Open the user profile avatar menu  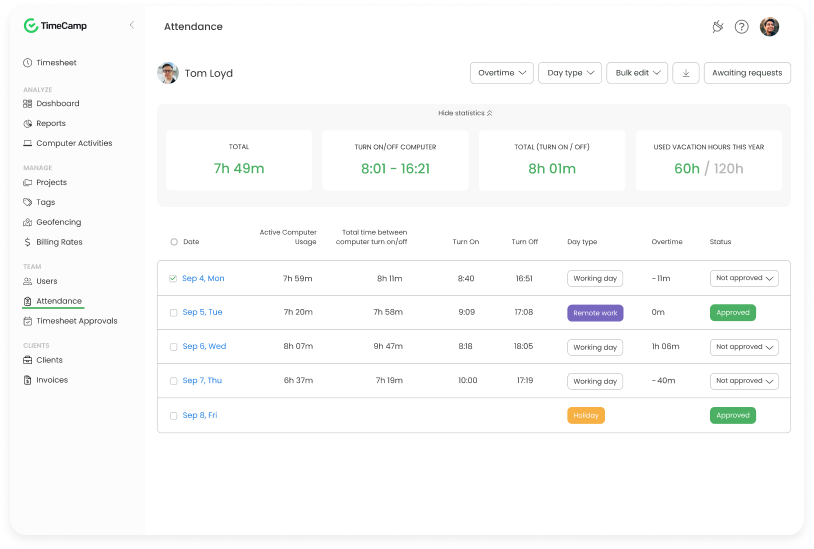tap(769, 26)
